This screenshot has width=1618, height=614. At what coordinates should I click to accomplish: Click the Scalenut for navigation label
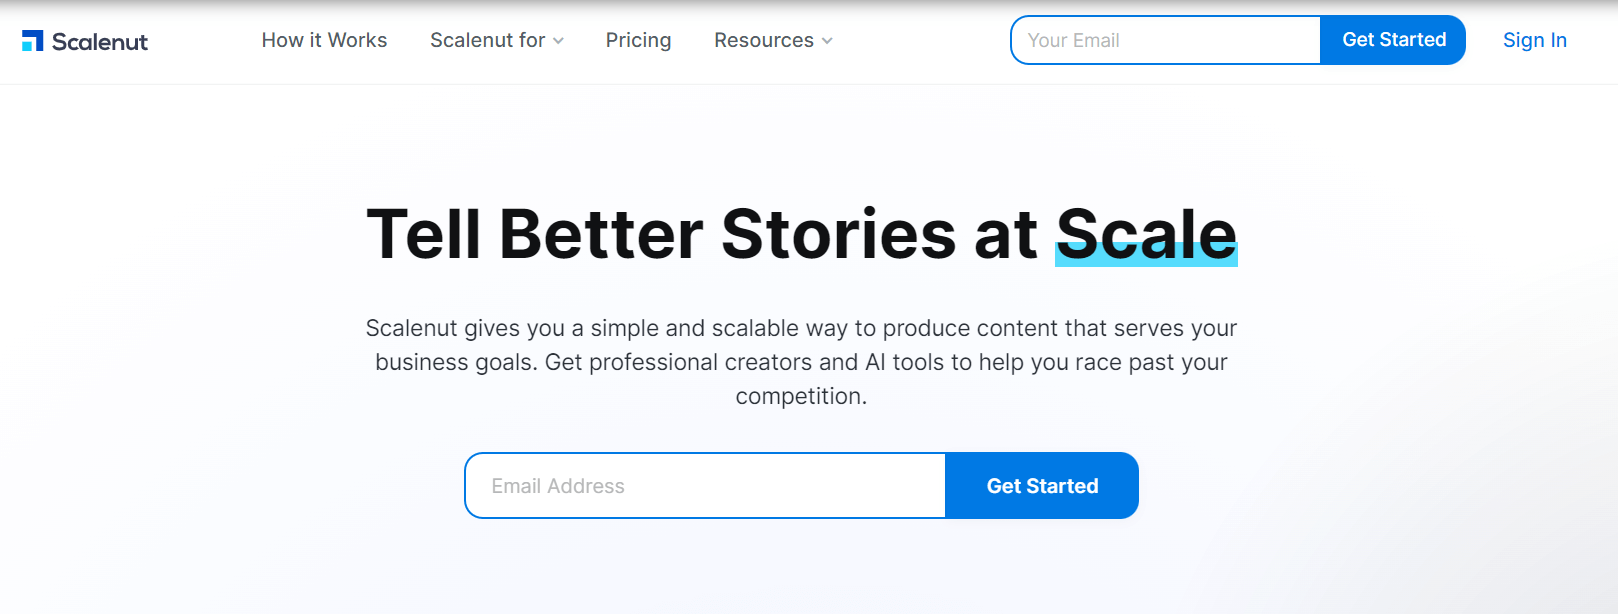(x=487, y=40)
